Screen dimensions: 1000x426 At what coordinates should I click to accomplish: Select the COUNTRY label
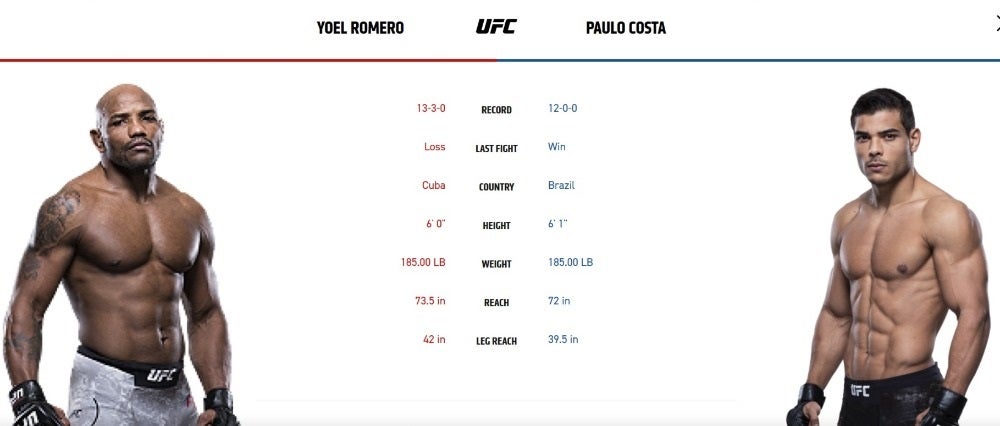496,187
